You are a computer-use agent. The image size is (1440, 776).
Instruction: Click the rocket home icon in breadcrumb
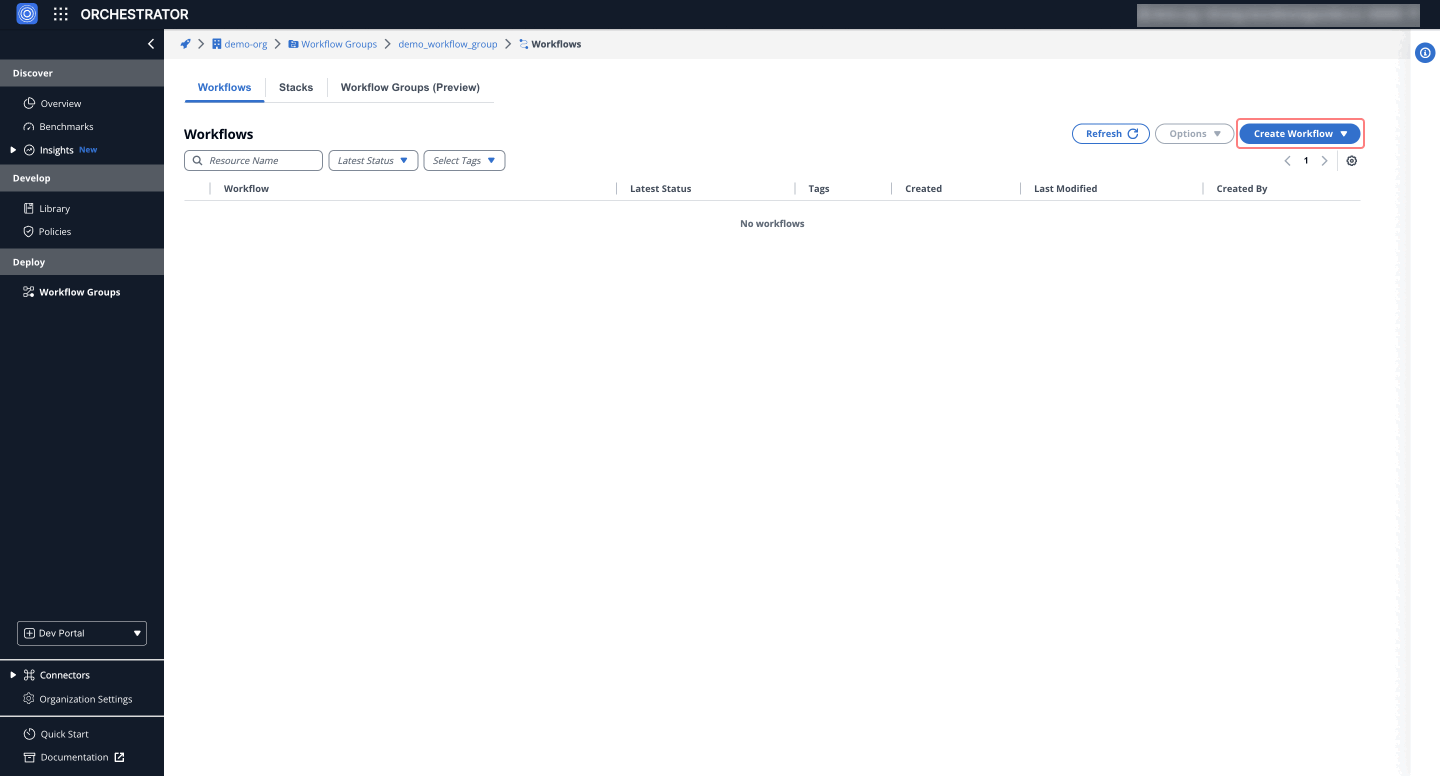point(185,43)
